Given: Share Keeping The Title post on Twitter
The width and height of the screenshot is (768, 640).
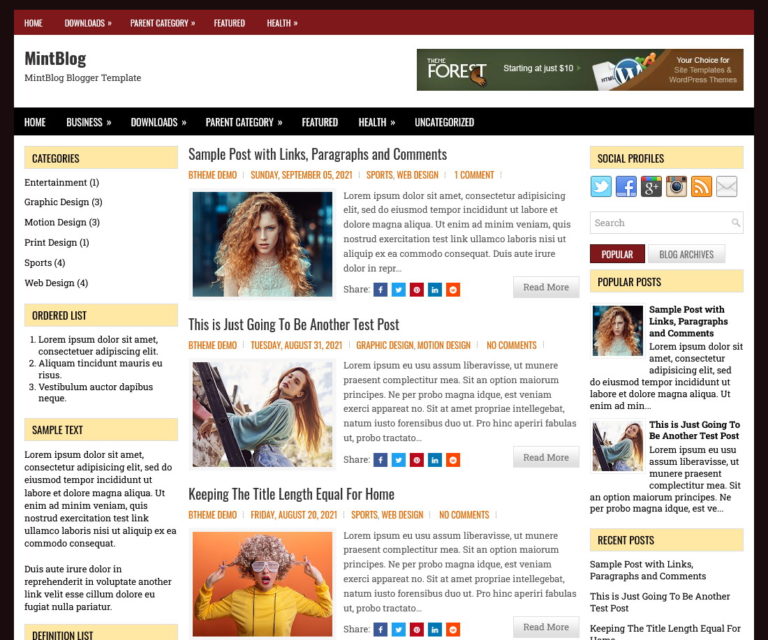Looking at the screenshot, I should click(399, 629).
